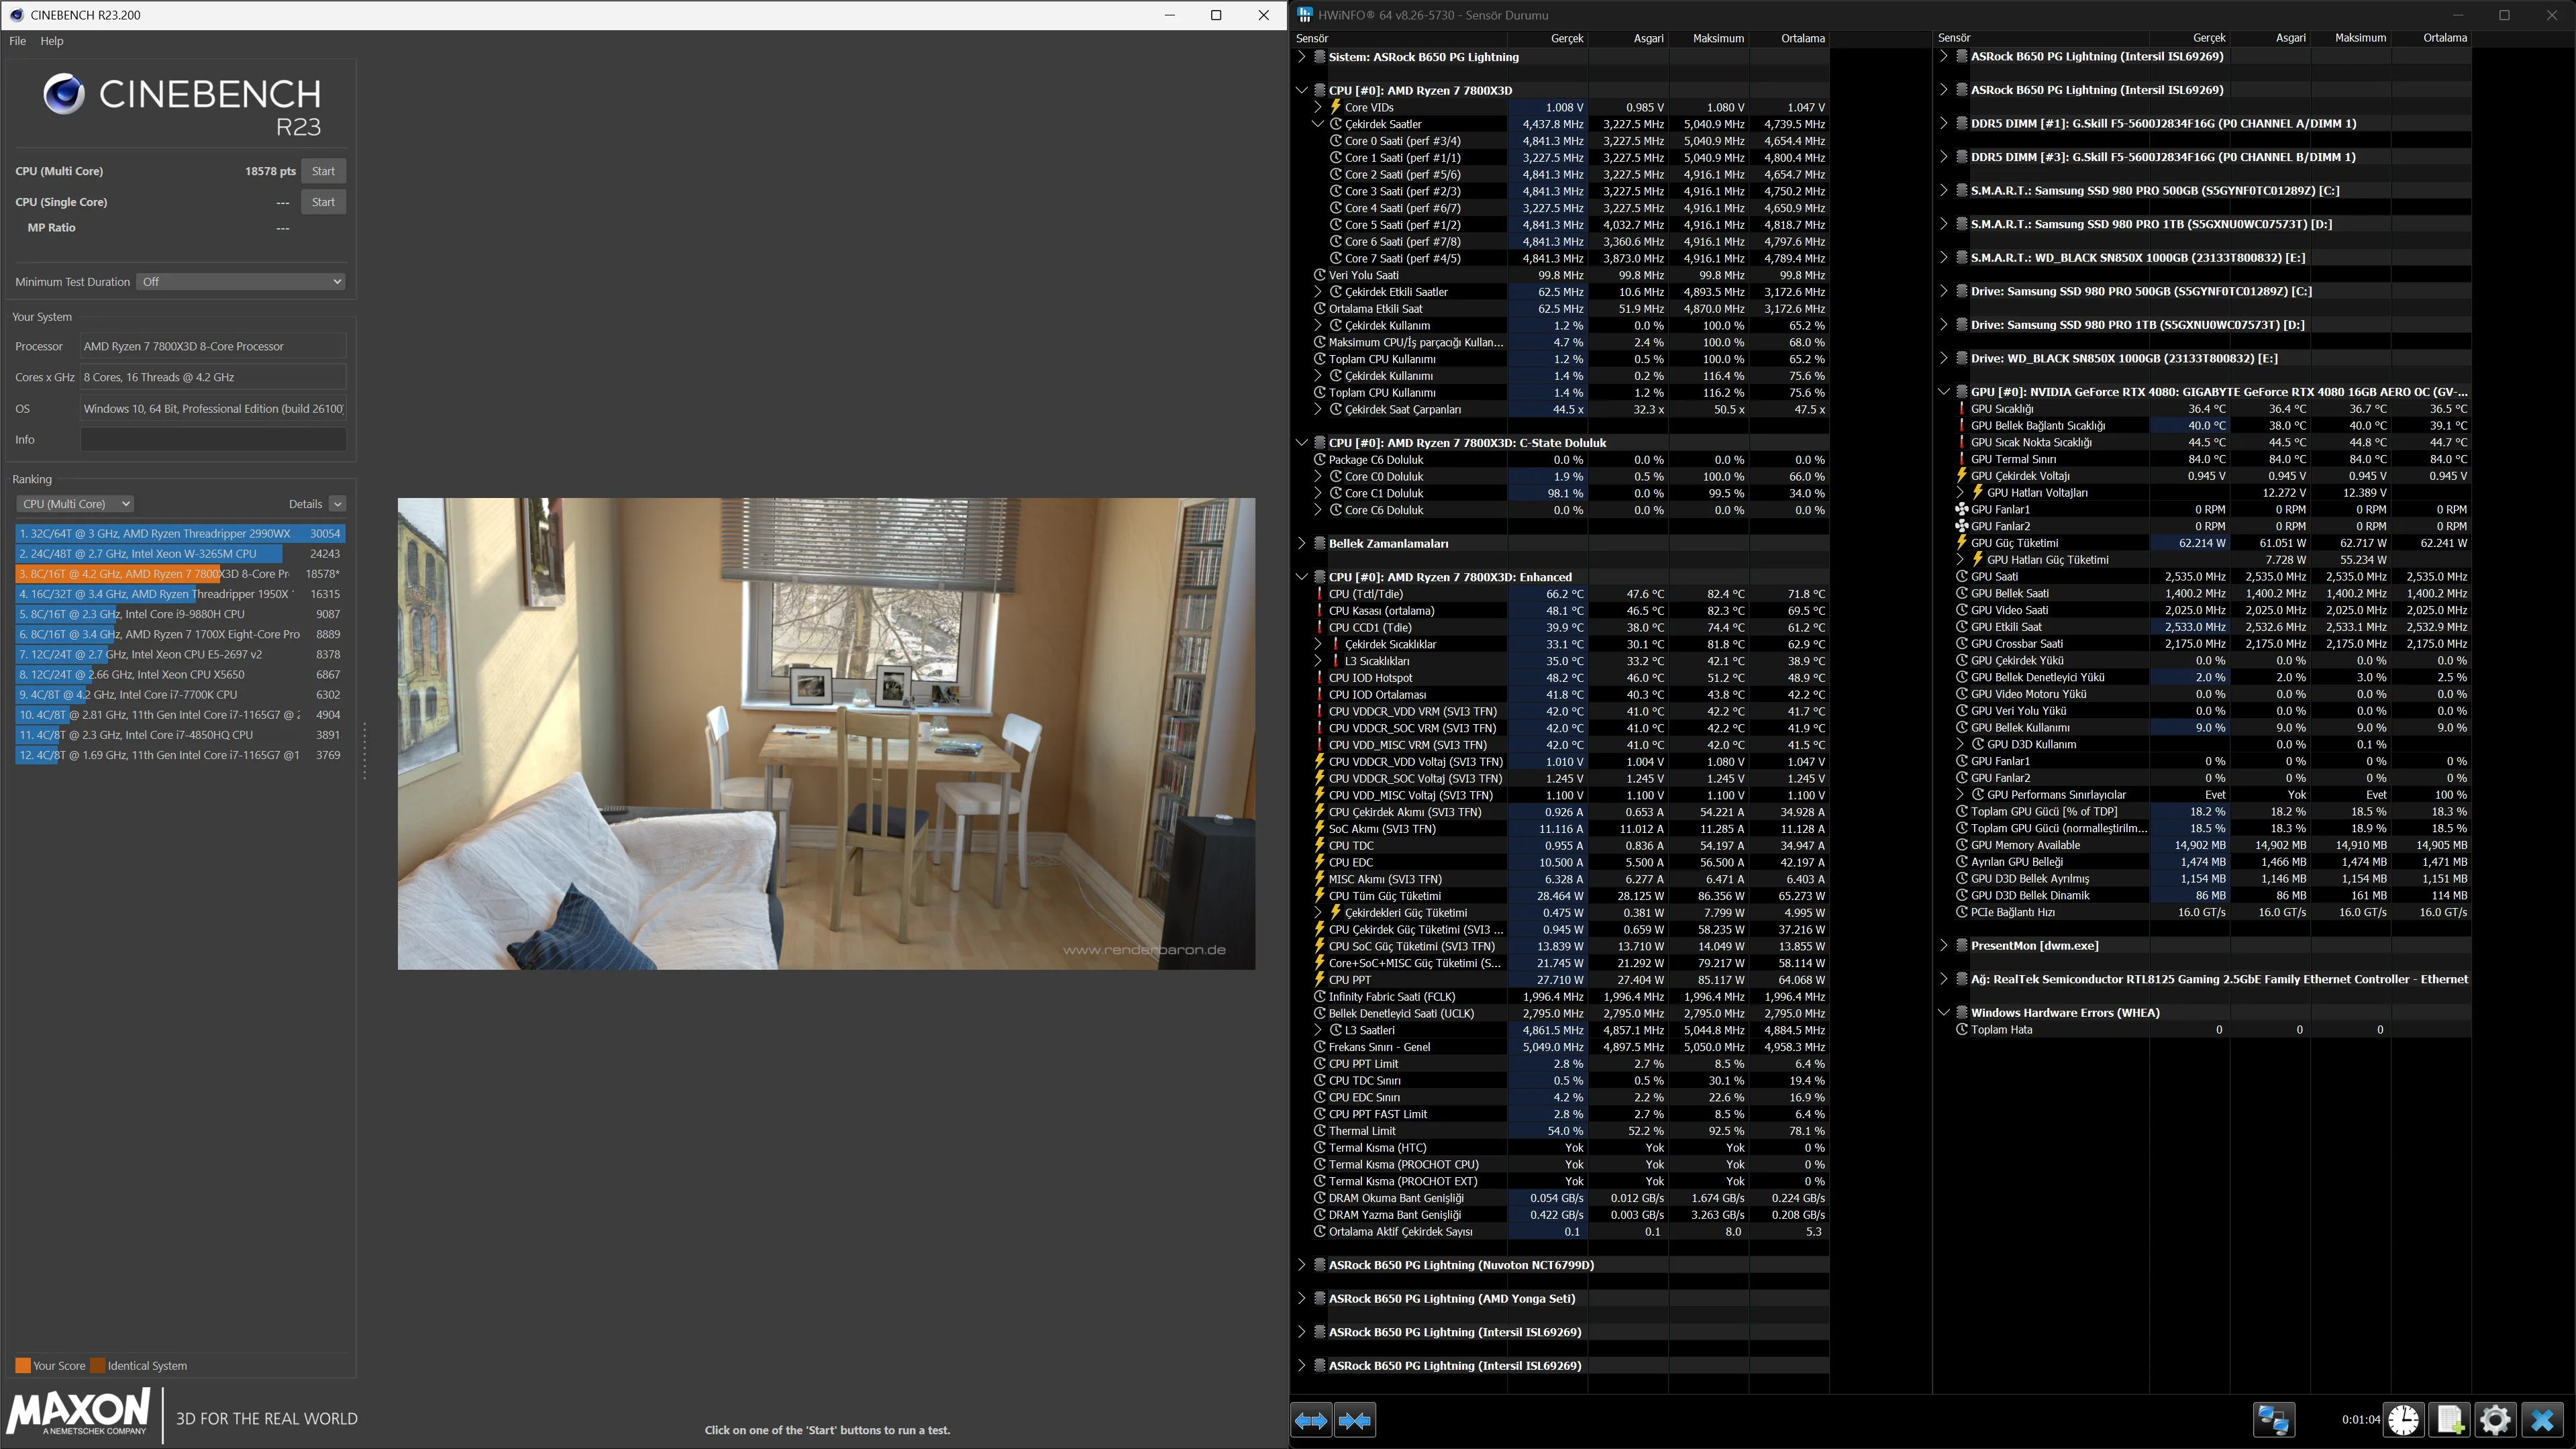The width and height of the screenshot is (2576, 1449).
Task: Open the File menu
Action: point(17,41)
